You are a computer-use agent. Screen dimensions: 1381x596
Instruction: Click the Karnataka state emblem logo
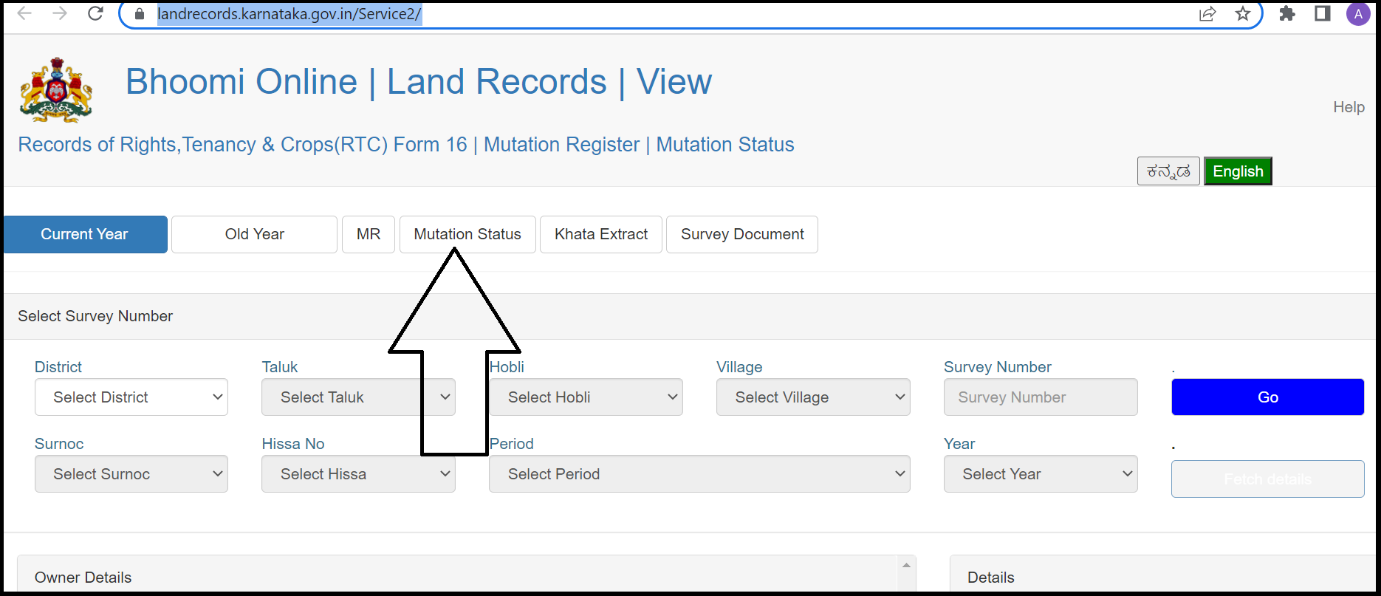(x=56, y=90)
